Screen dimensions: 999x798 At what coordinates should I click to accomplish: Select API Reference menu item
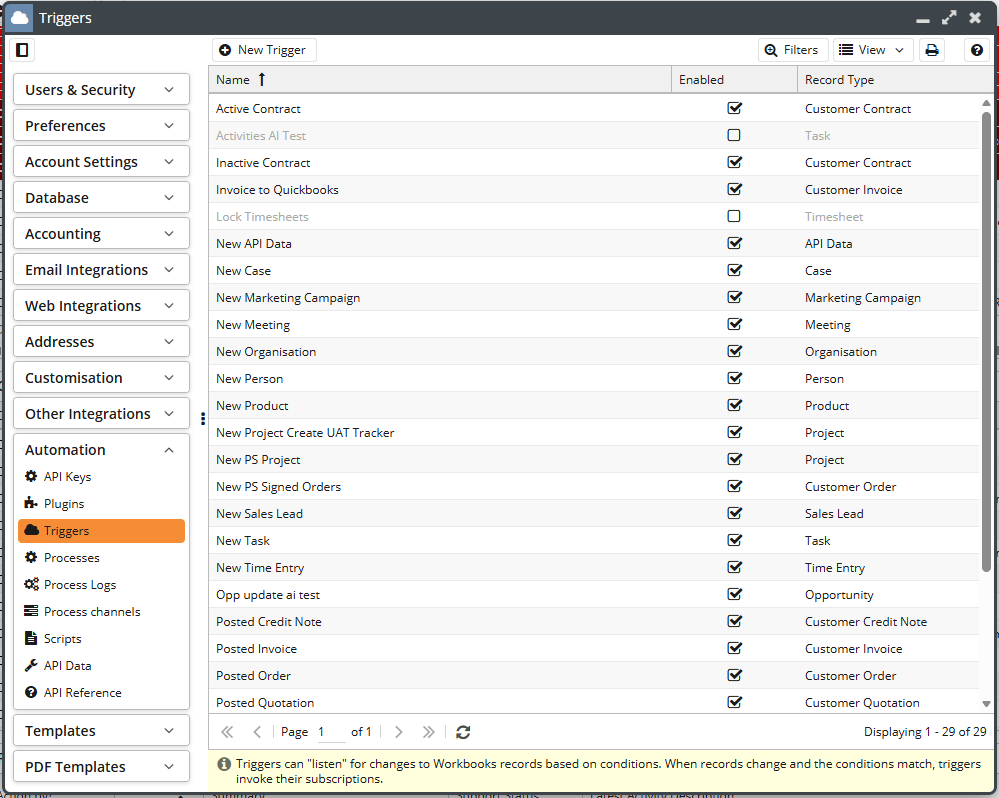[82, 693]
